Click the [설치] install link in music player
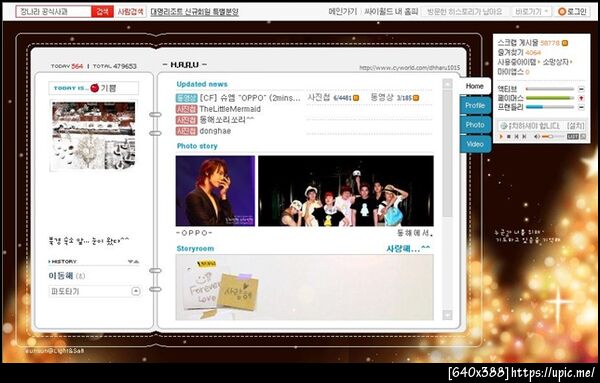This screenshot has height=383, width=600. click(x=576, y=126)
